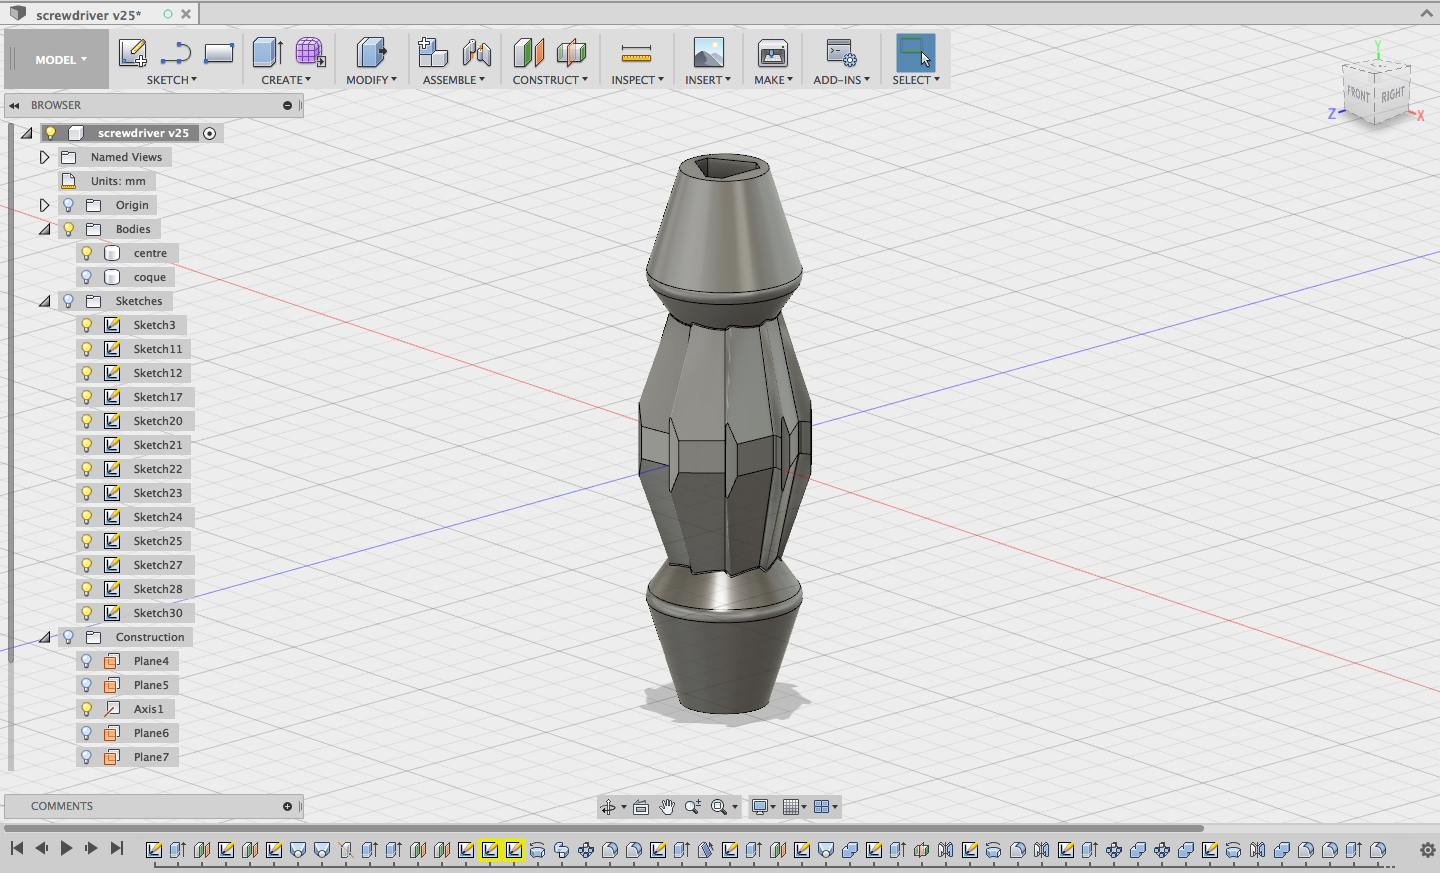Select the Midplane construct icon
This screenshot has height=873, width=1440.
(x=572, y=52)
